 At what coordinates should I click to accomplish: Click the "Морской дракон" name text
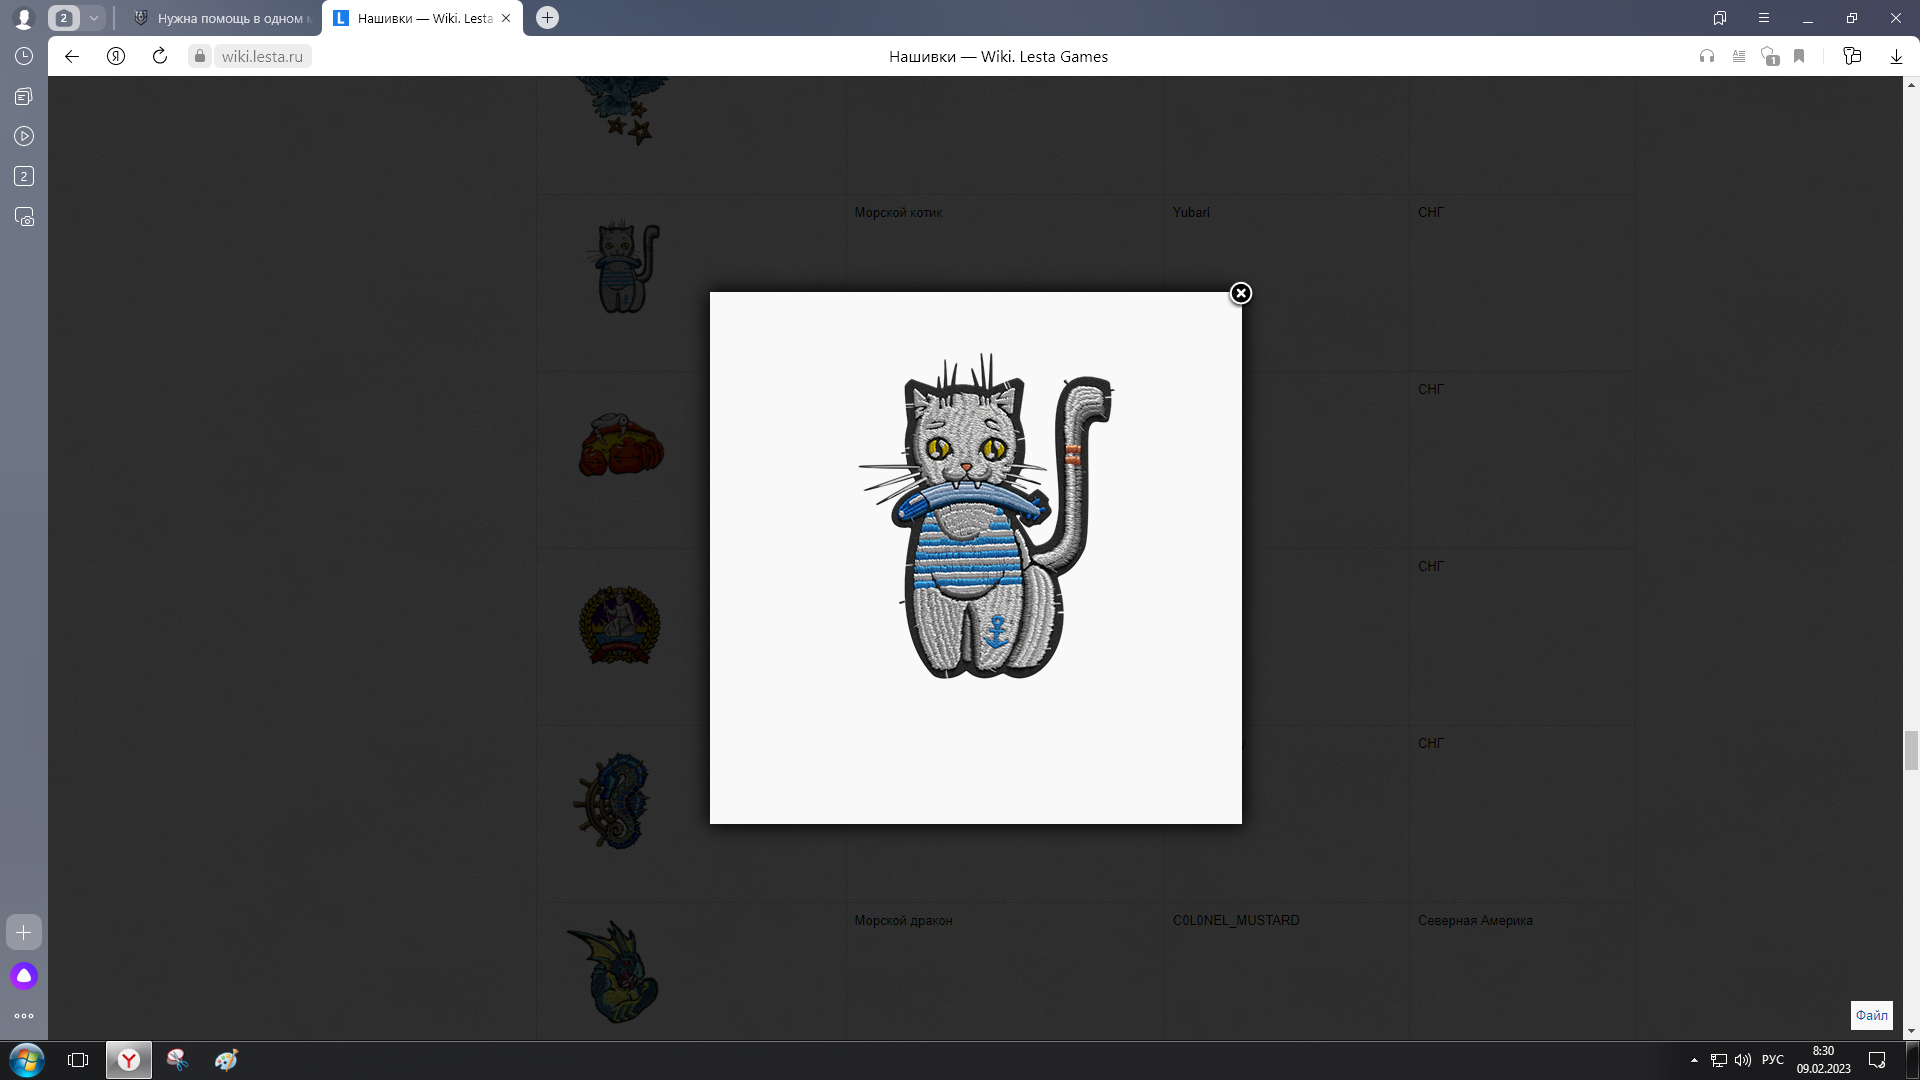pos(903,920)
